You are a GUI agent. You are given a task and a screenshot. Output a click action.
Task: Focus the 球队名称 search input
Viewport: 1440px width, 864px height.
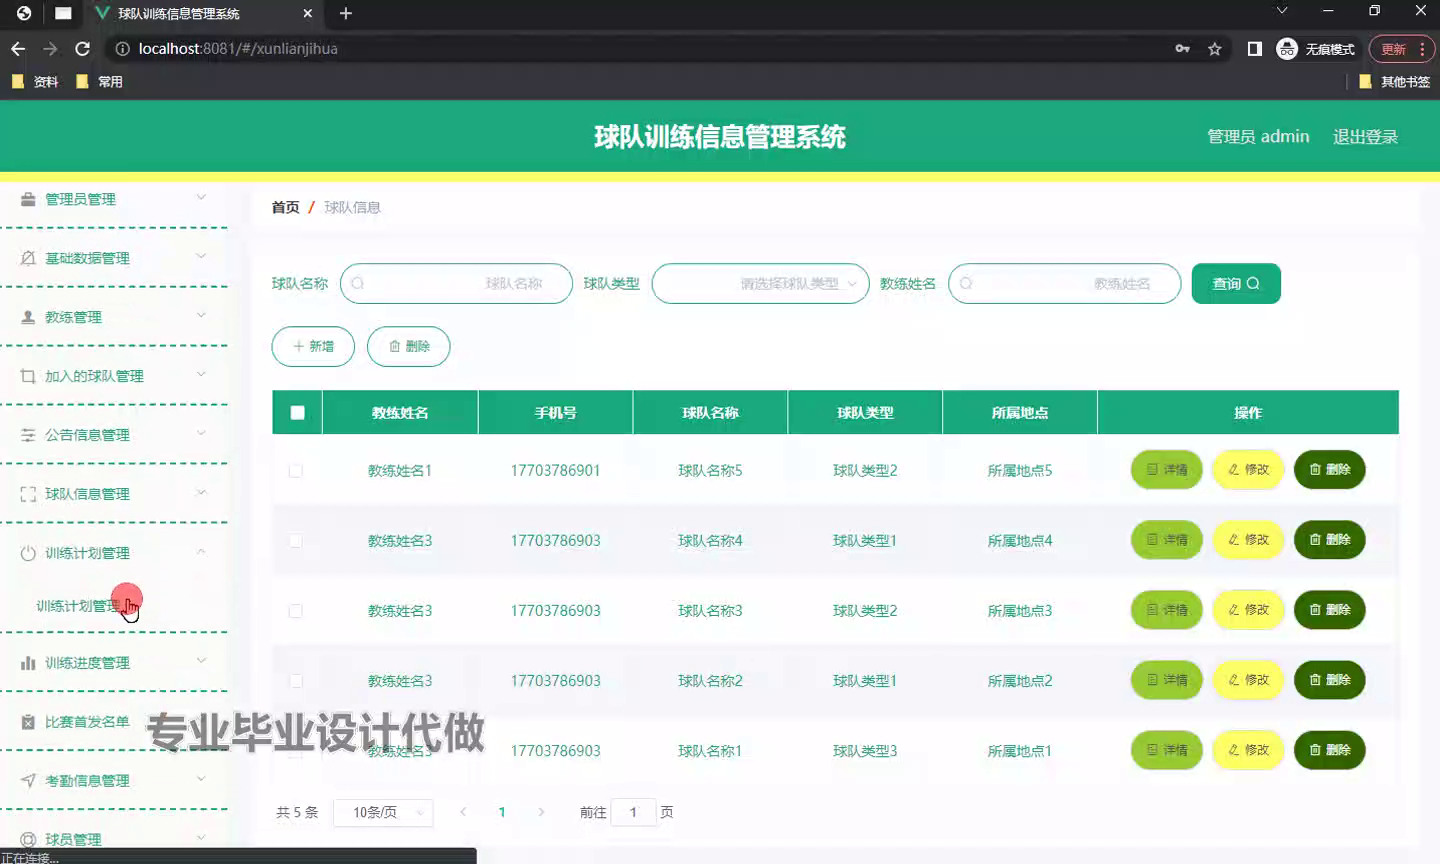tap(456, 284)
